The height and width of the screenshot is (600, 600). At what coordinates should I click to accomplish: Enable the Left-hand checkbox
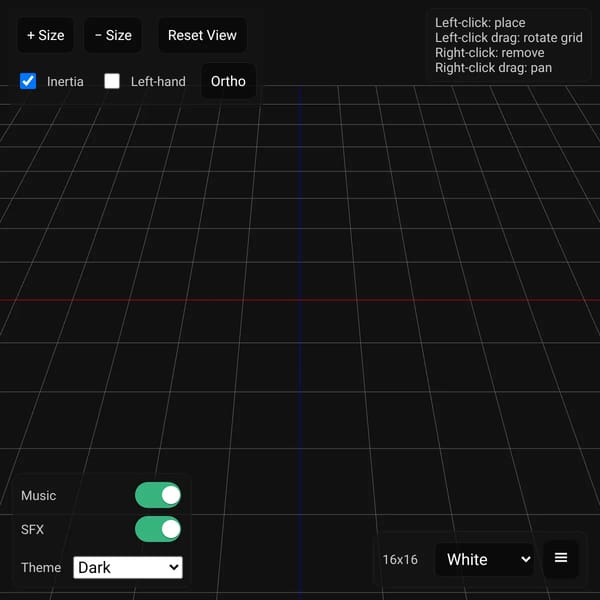coord(112,81)
